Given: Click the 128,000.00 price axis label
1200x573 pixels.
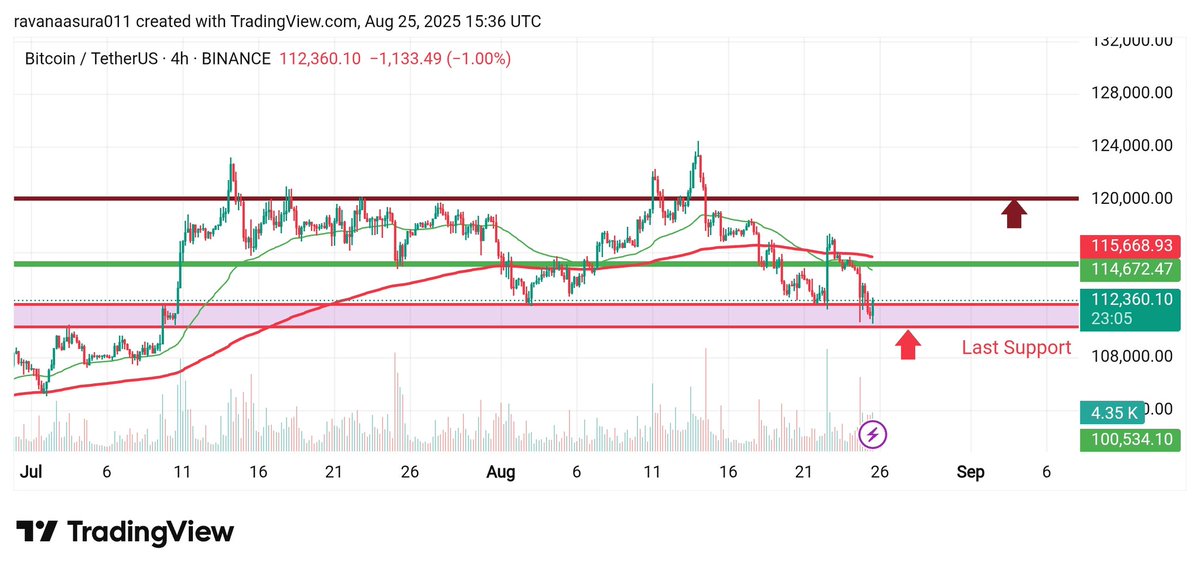Looking at the screenshot, I should tap(1131, 93).
